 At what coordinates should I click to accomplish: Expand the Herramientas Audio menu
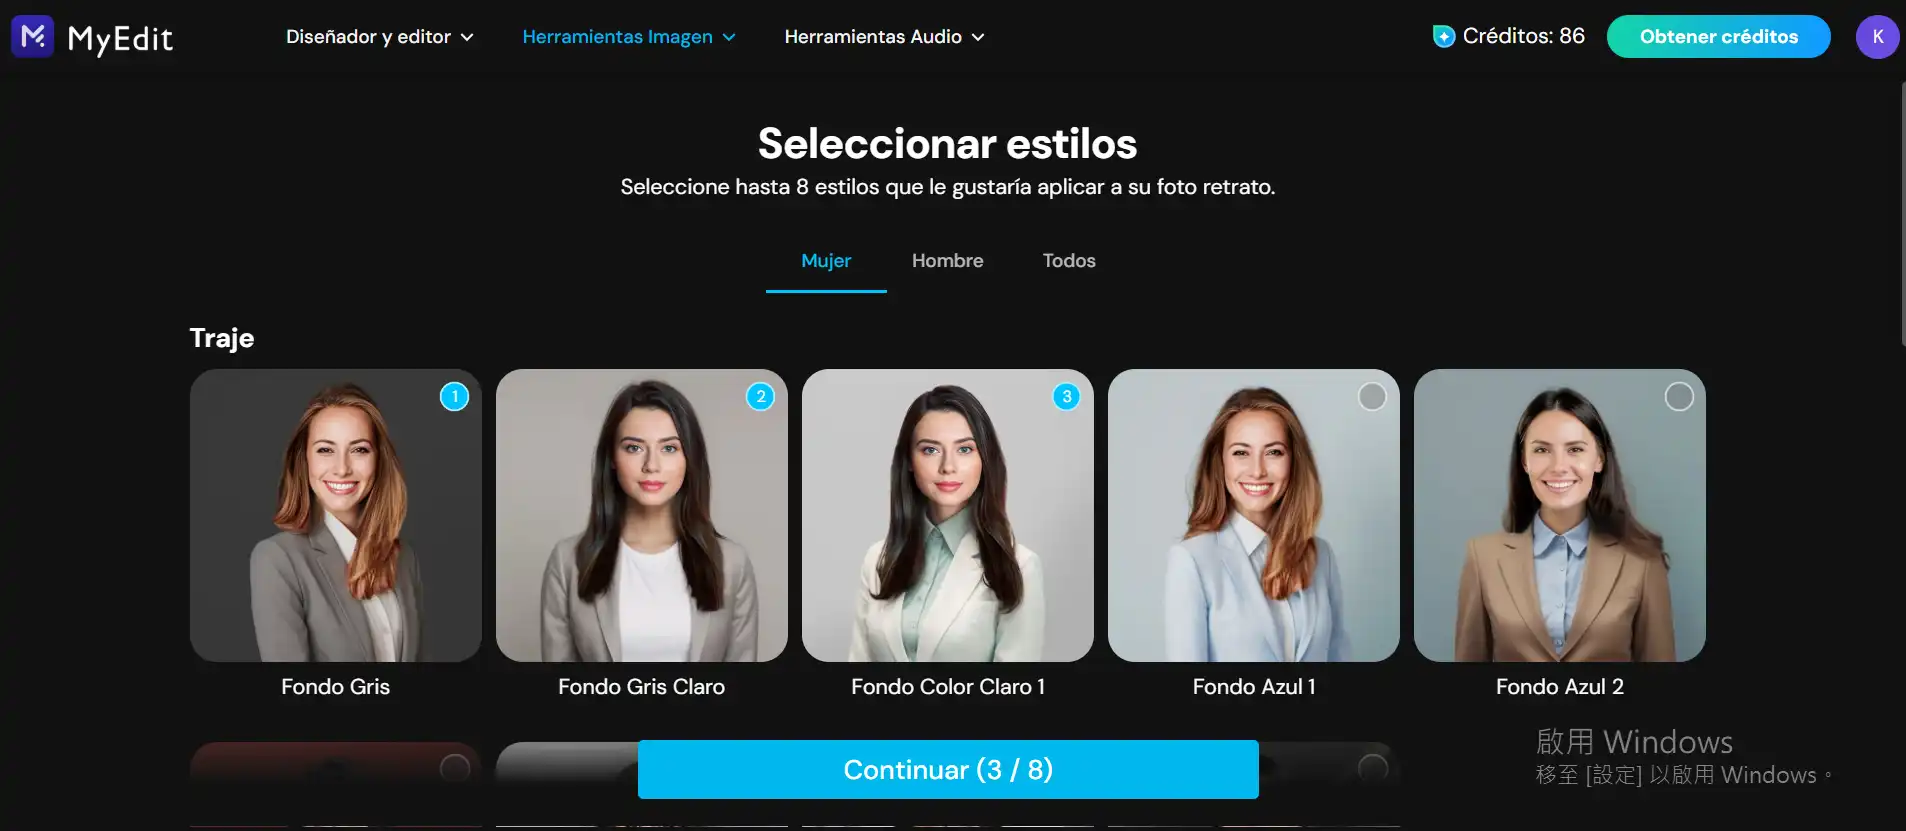click(884, 37)
